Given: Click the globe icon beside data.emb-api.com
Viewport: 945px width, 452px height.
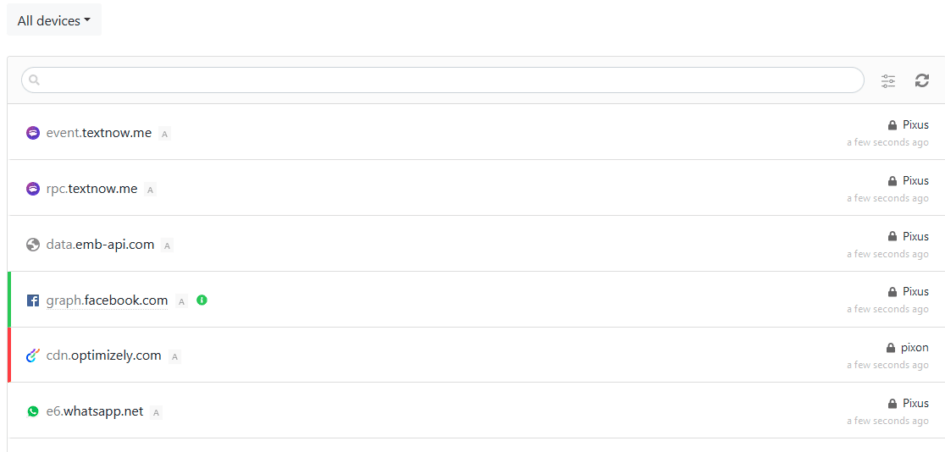Looking at the screenshot, I should (x=33, y=245).
